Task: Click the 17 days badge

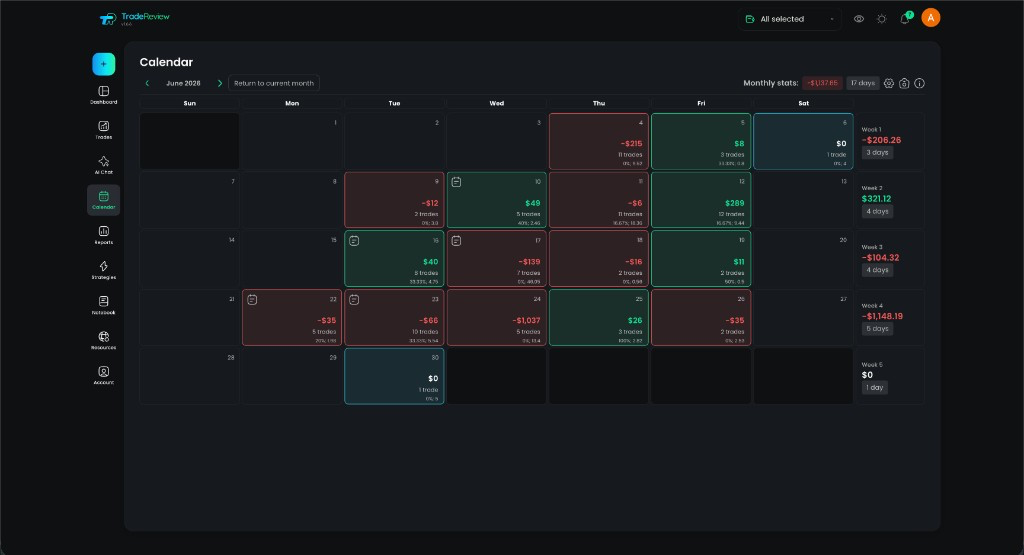Action: click(863, 83)
